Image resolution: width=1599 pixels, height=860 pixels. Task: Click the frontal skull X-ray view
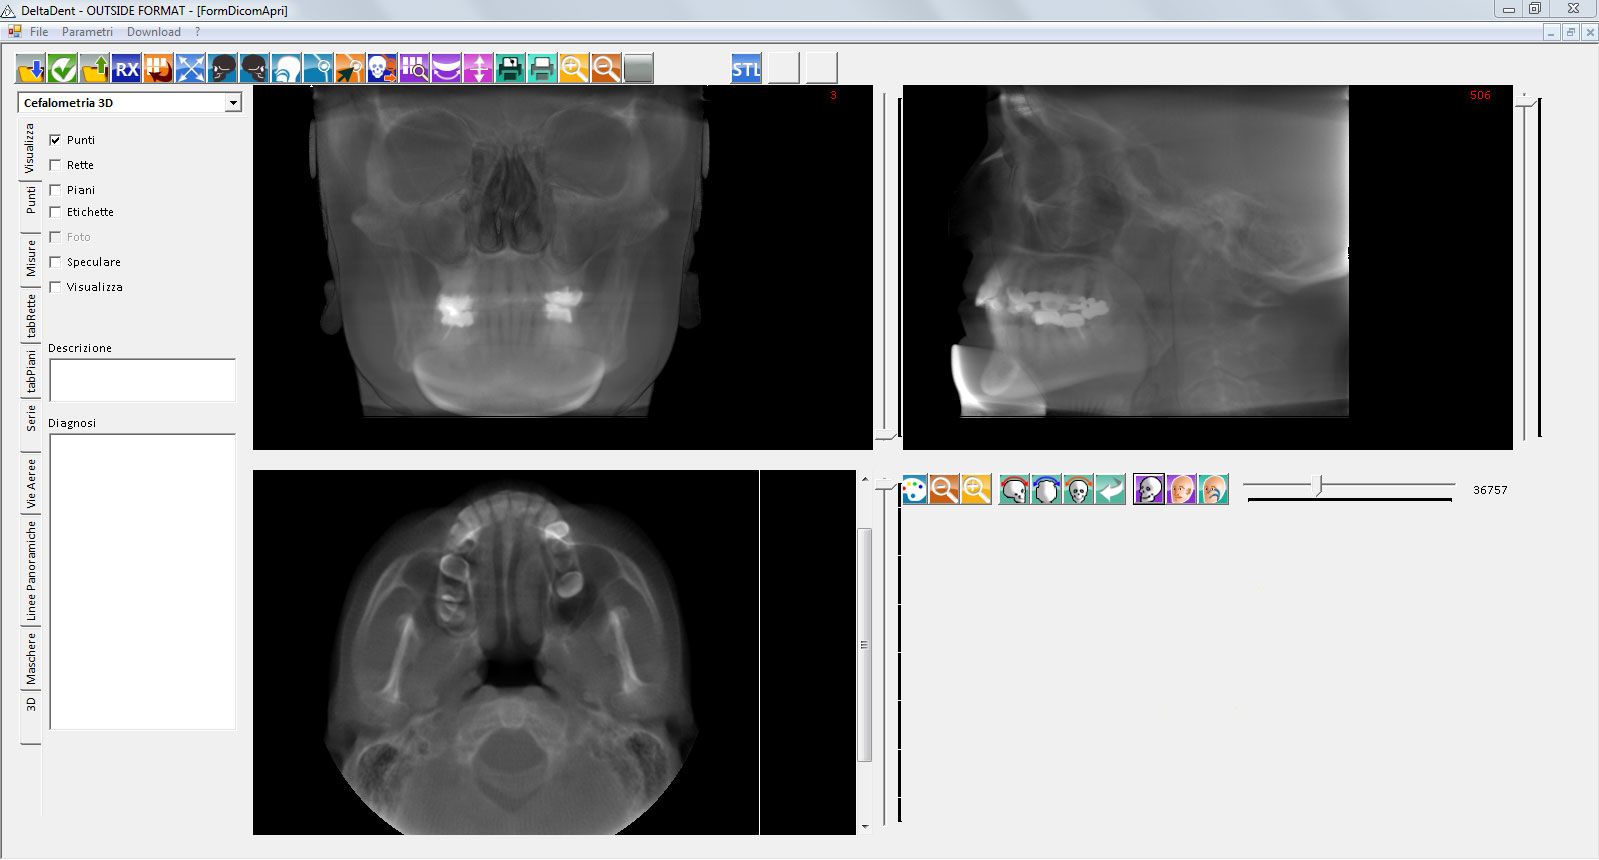coord(563,267)
